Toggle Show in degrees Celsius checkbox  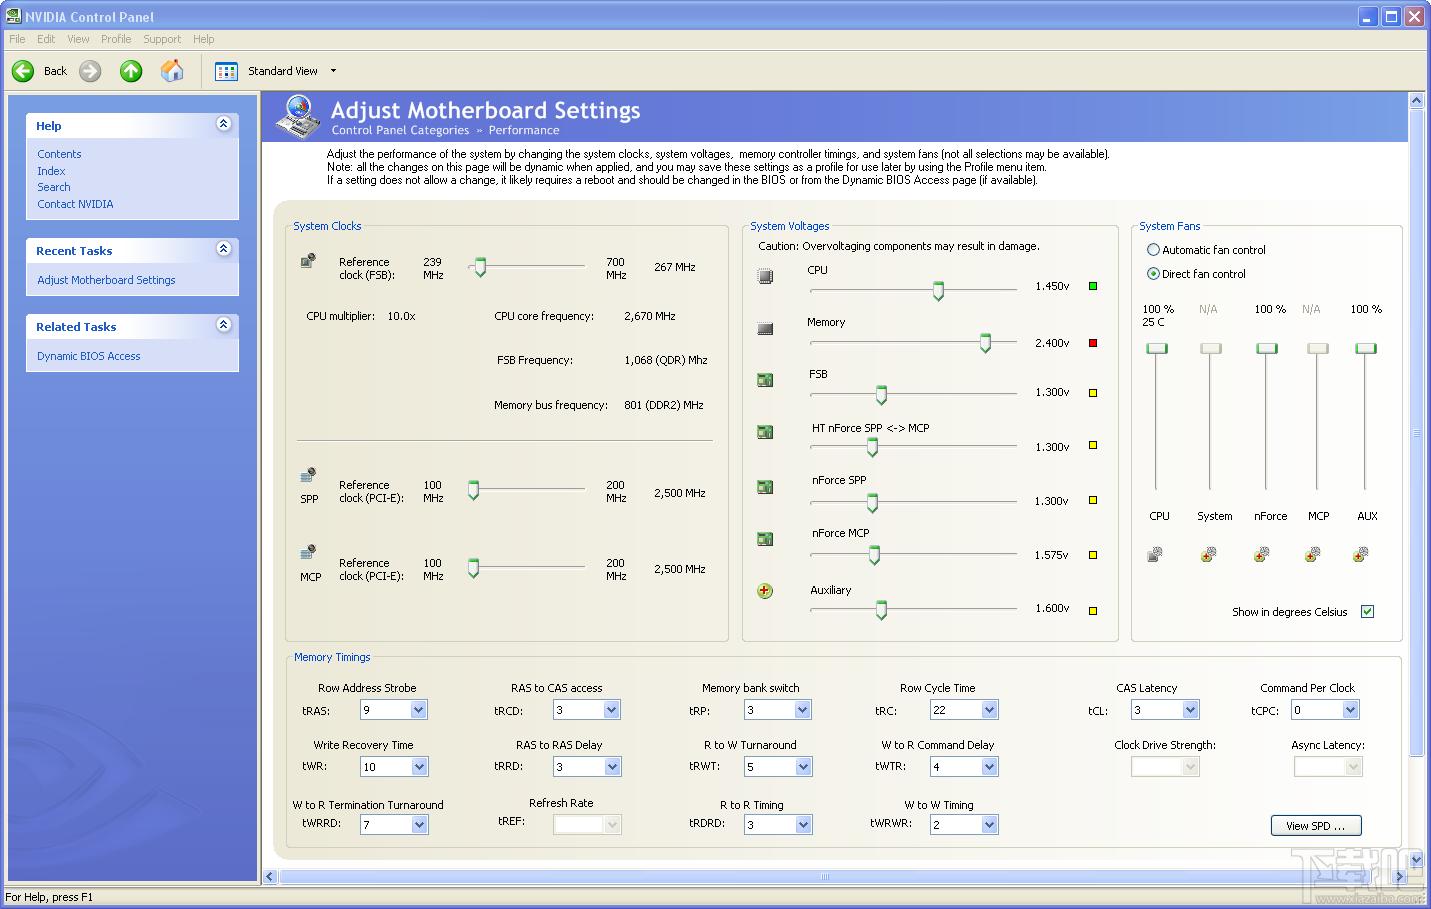(1367, 612)
